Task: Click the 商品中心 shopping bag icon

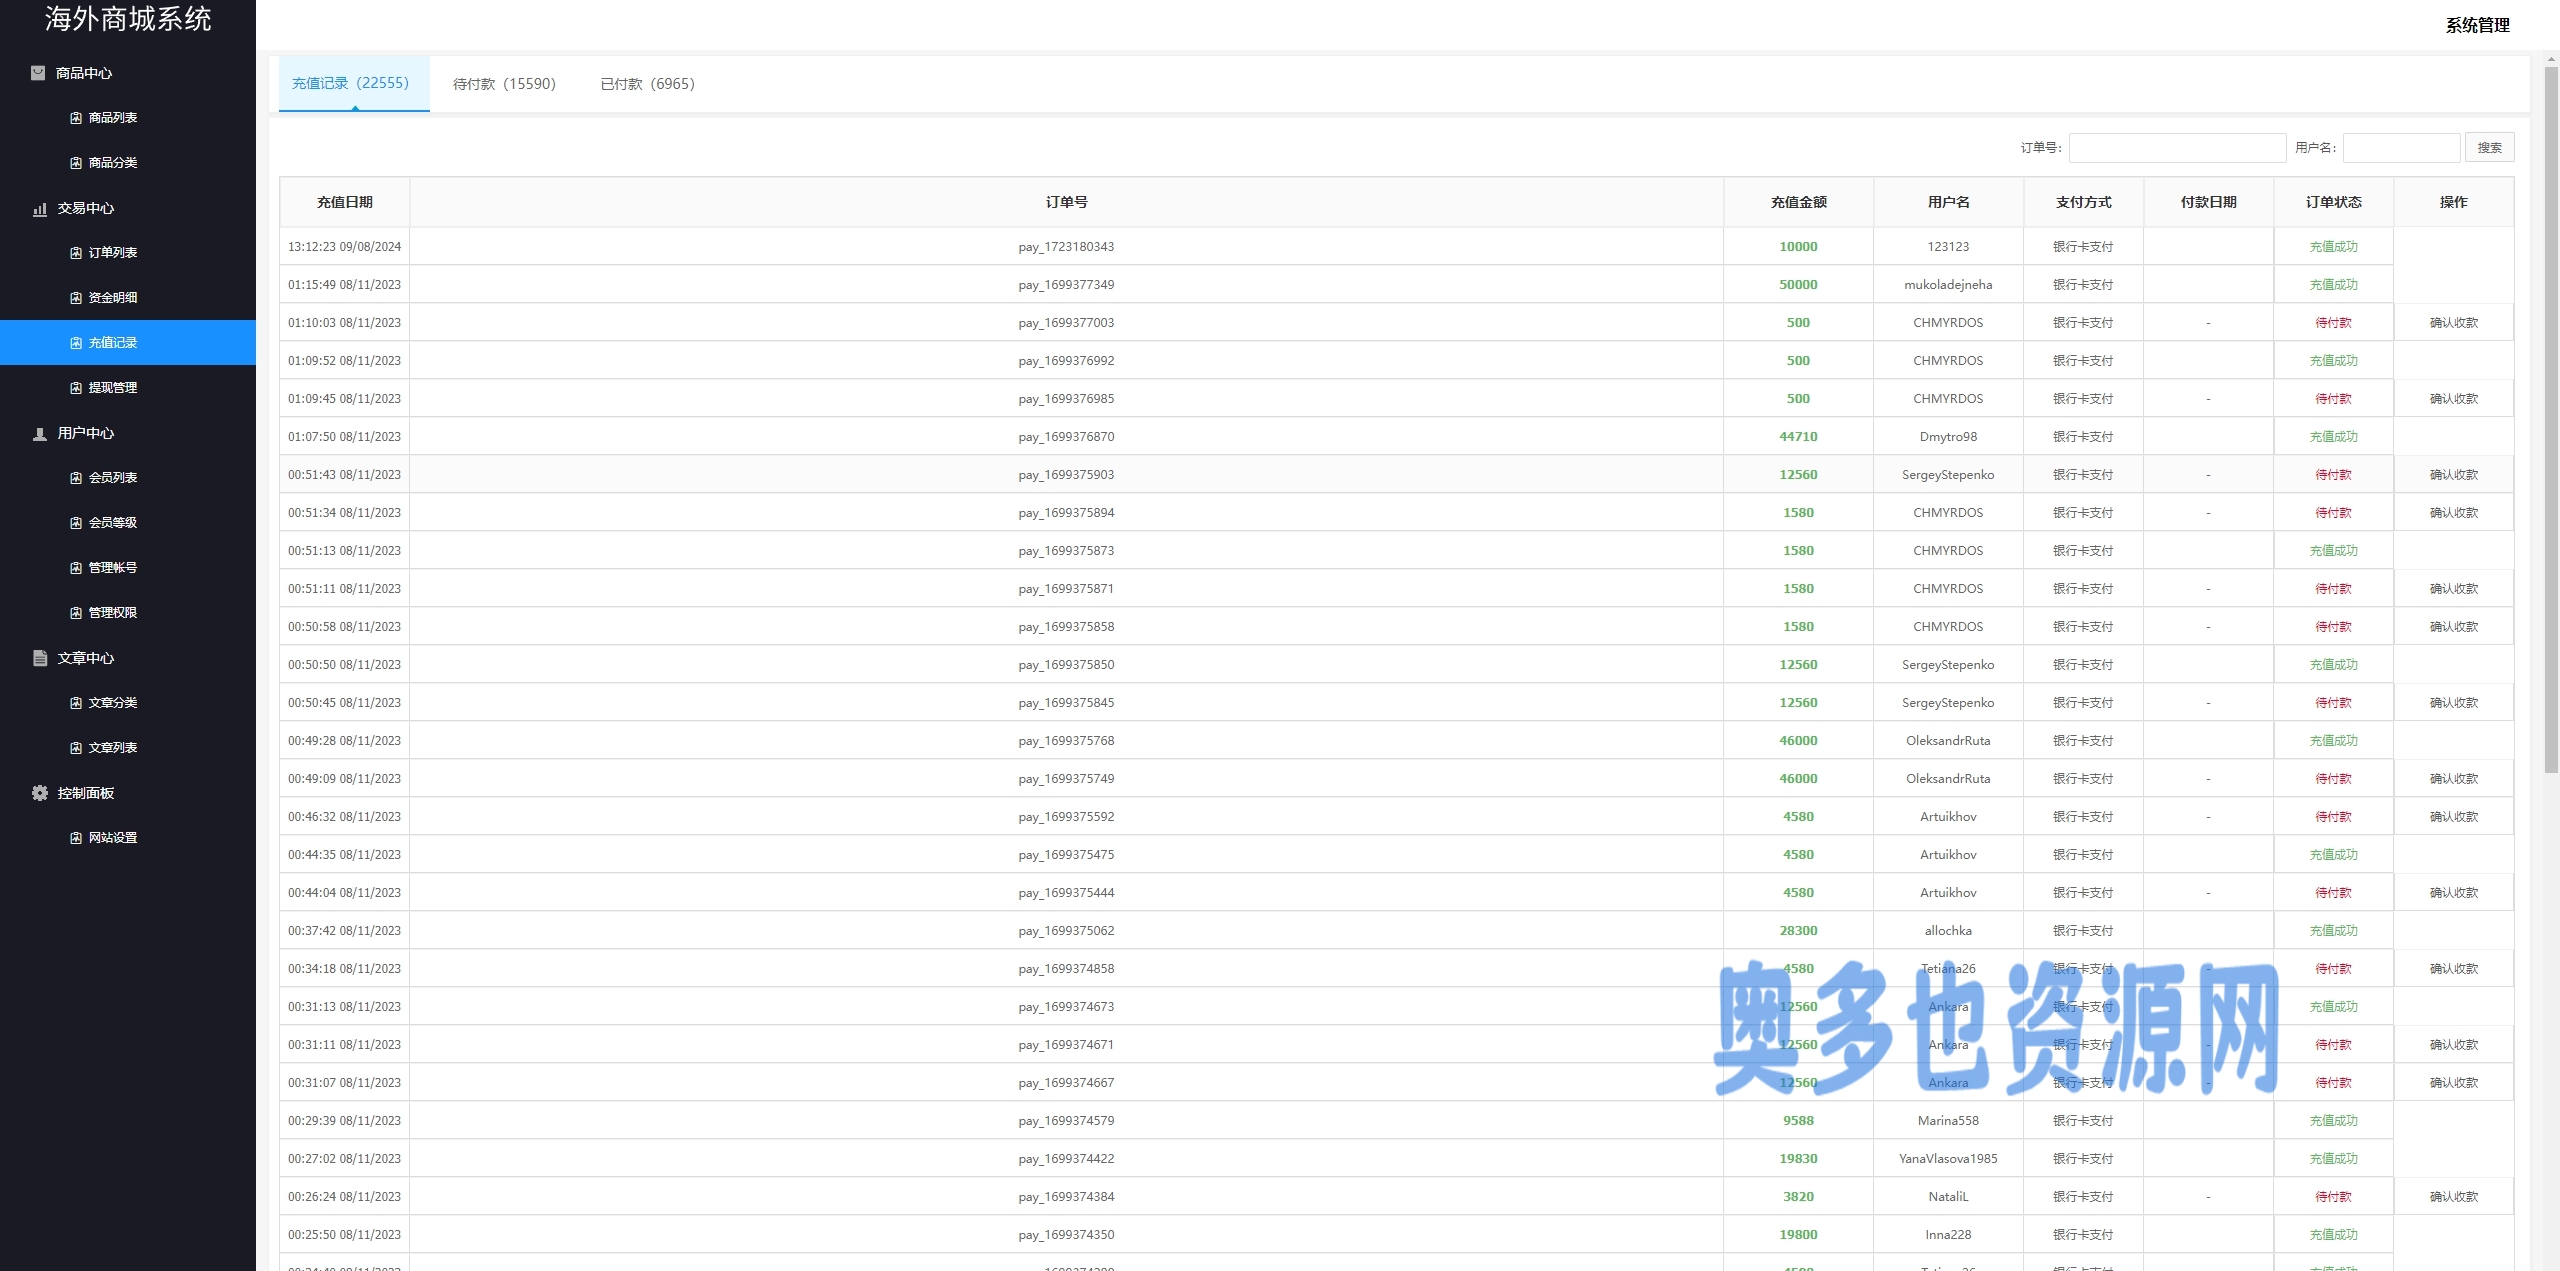Action: [38, 73]
